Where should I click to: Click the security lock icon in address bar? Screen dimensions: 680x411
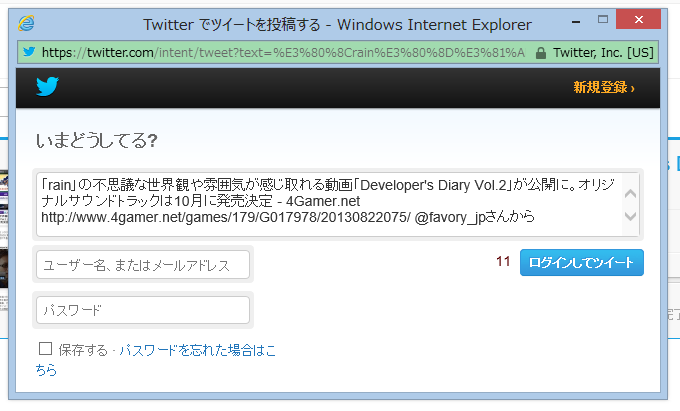point(541,52)
